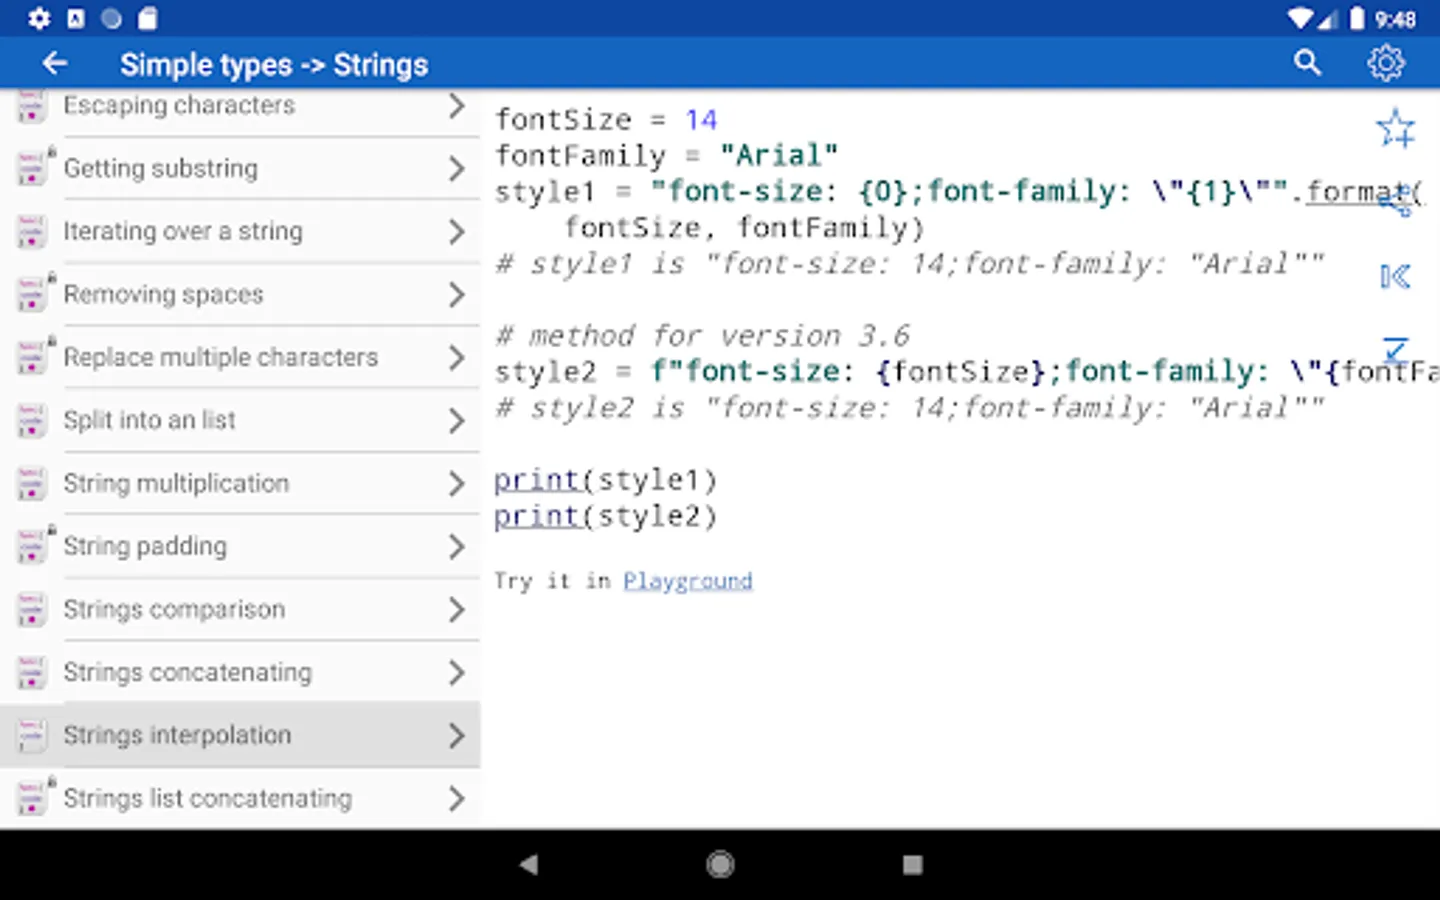This screenshot has height=900, width=1440.
Task: Tap the diagonal arrow icon below collapse
Action: click(1396, 349)
